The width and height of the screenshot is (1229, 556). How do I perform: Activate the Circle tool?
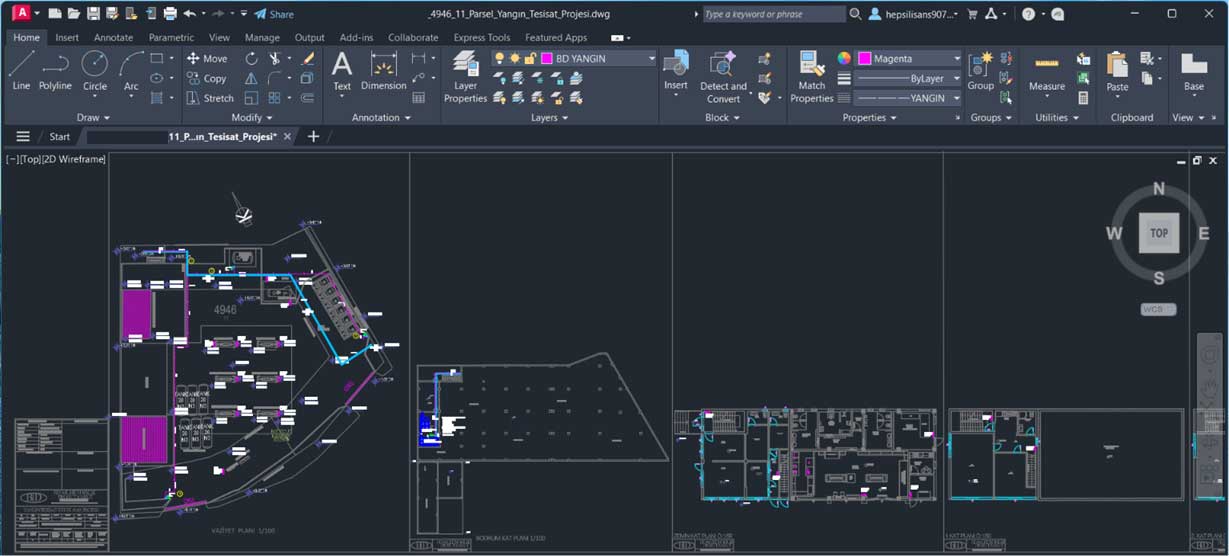[x=95, y=71]
